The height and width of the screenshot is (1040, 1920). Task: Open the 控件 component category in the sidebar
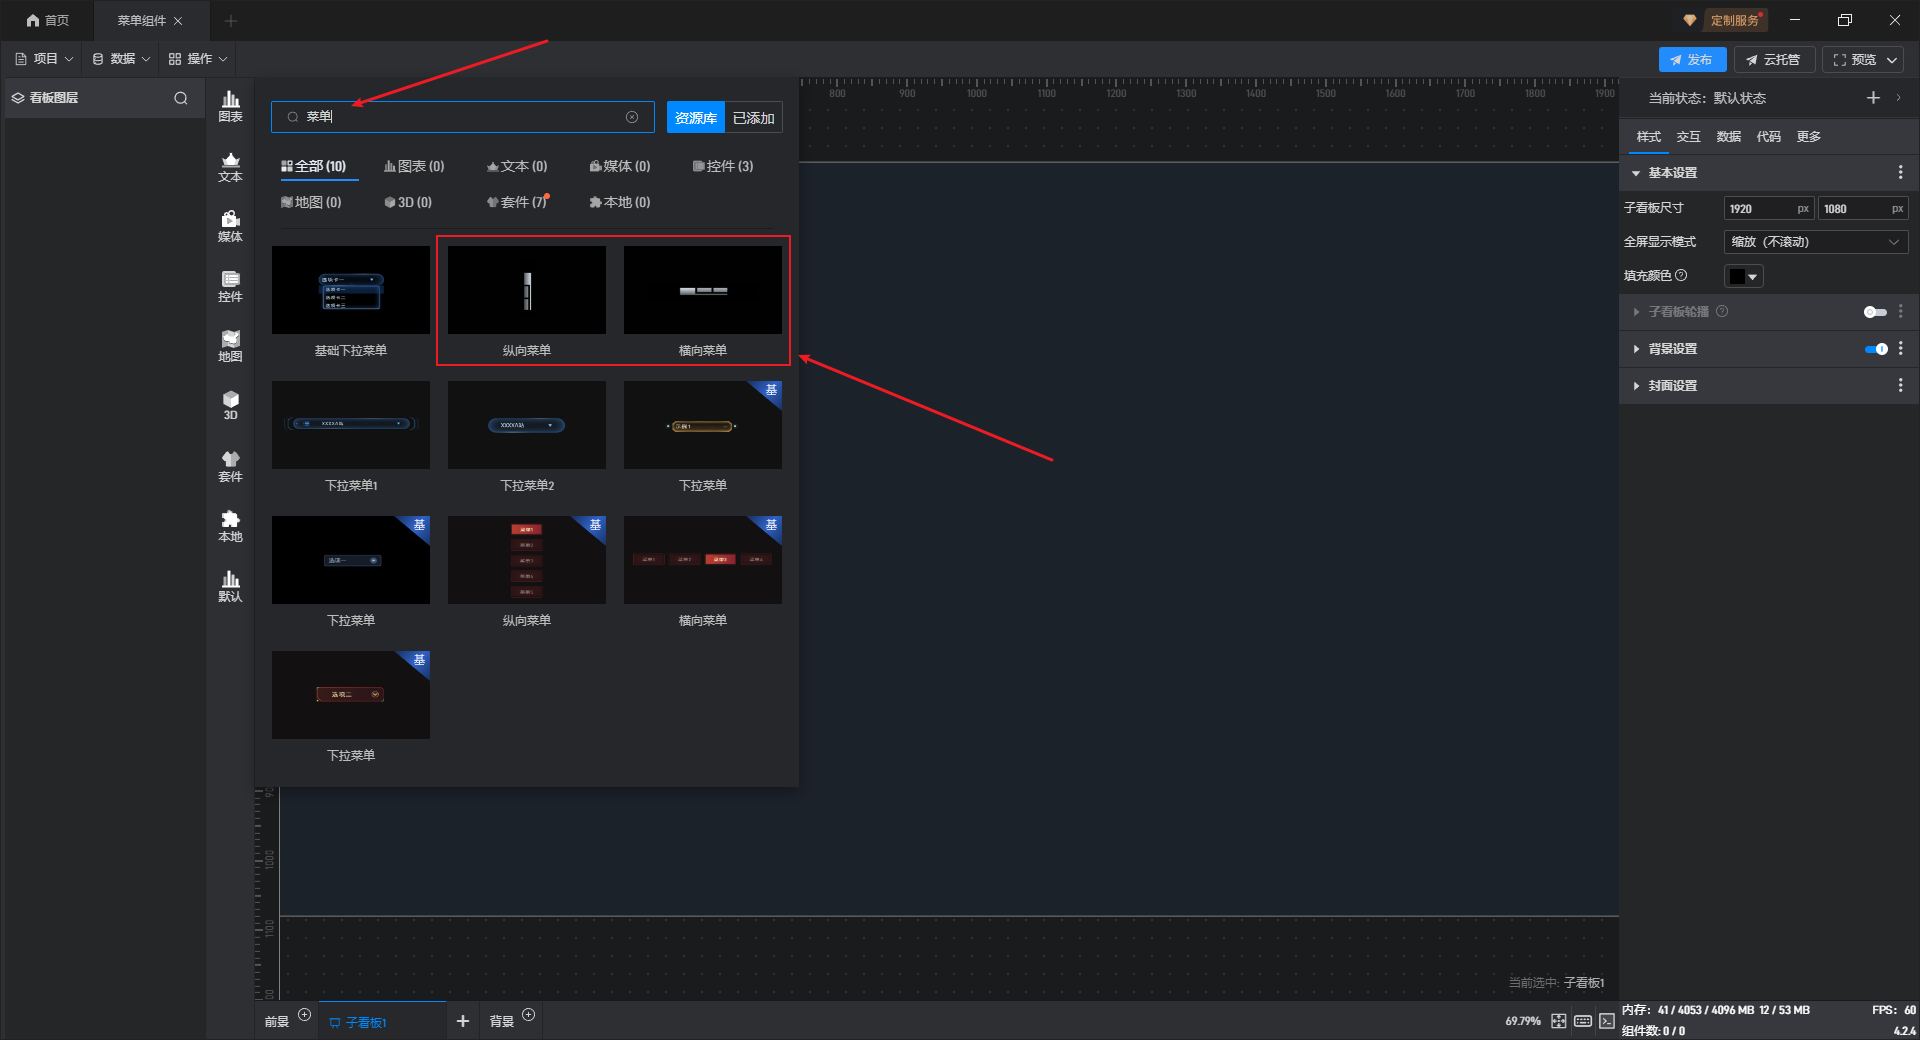230,287
